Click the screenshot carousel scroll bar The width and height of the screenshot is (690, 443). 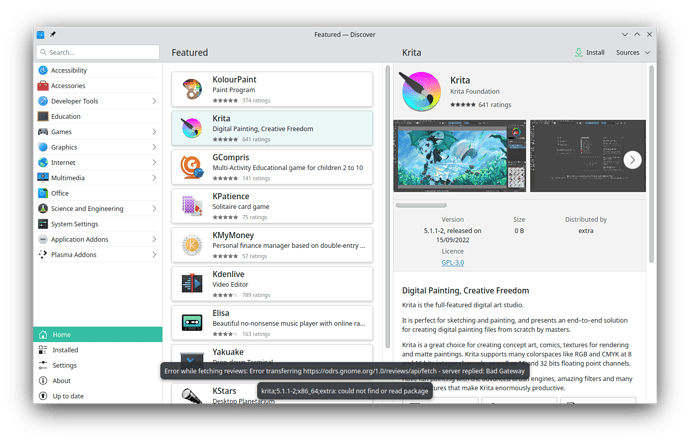click(x=421, y=205)
